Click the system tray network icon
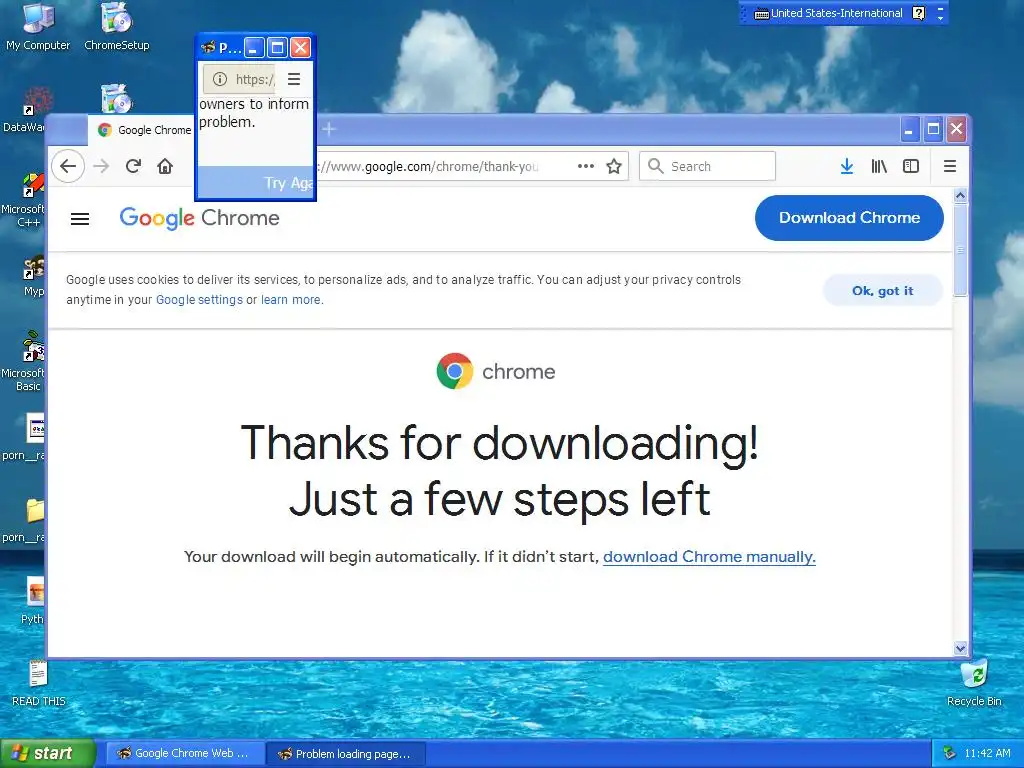The image size is (1024, 768). pyautogui.click(x=950, y=753)
